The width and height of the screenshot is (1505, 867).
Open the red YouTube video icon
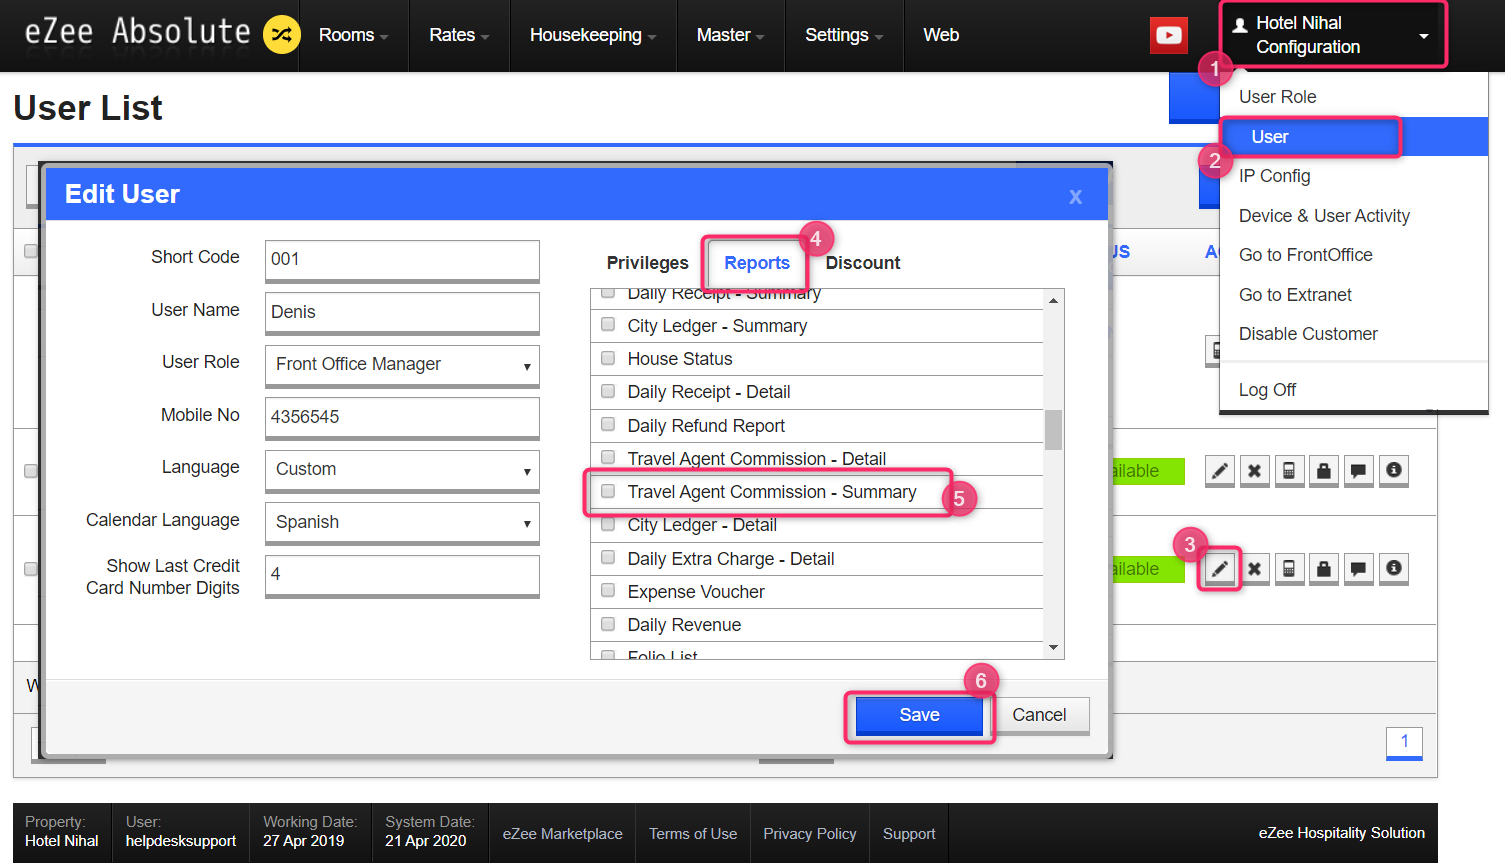(x=1168, y=35)
